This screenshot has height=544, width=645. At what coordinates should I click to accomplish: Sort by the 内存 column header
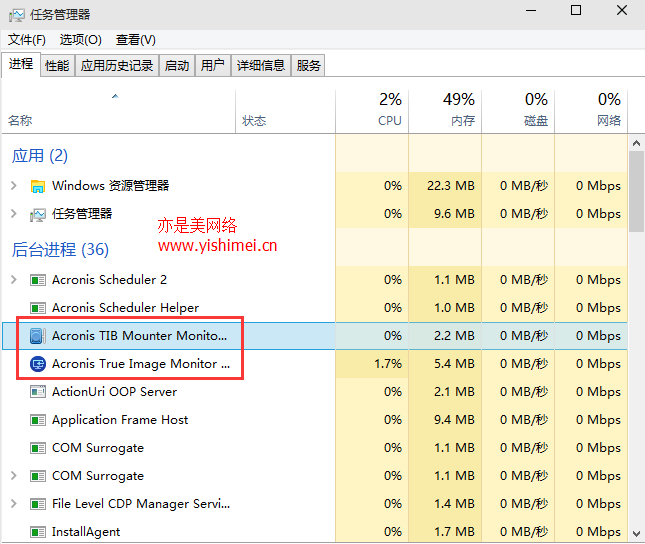(x=445, y=111)
